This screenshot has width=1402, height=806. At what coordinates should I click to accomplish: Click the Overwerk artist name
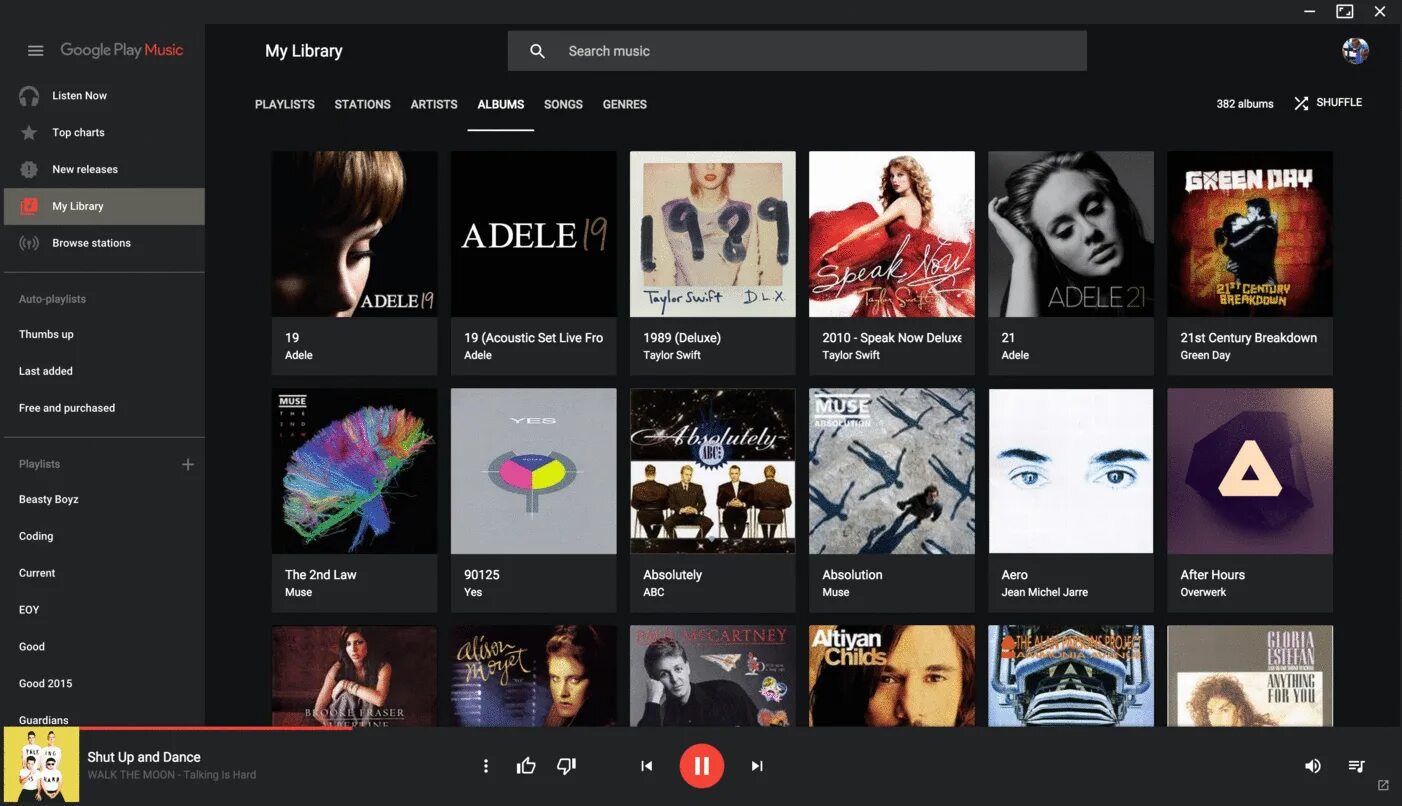pyautogui.click(x=1203, y=592)
